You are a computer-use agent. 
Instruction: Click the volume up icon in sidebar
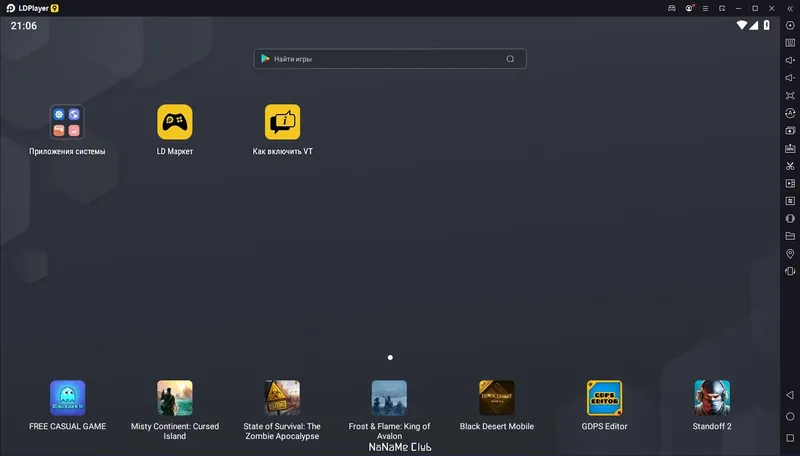click(790, 60)
